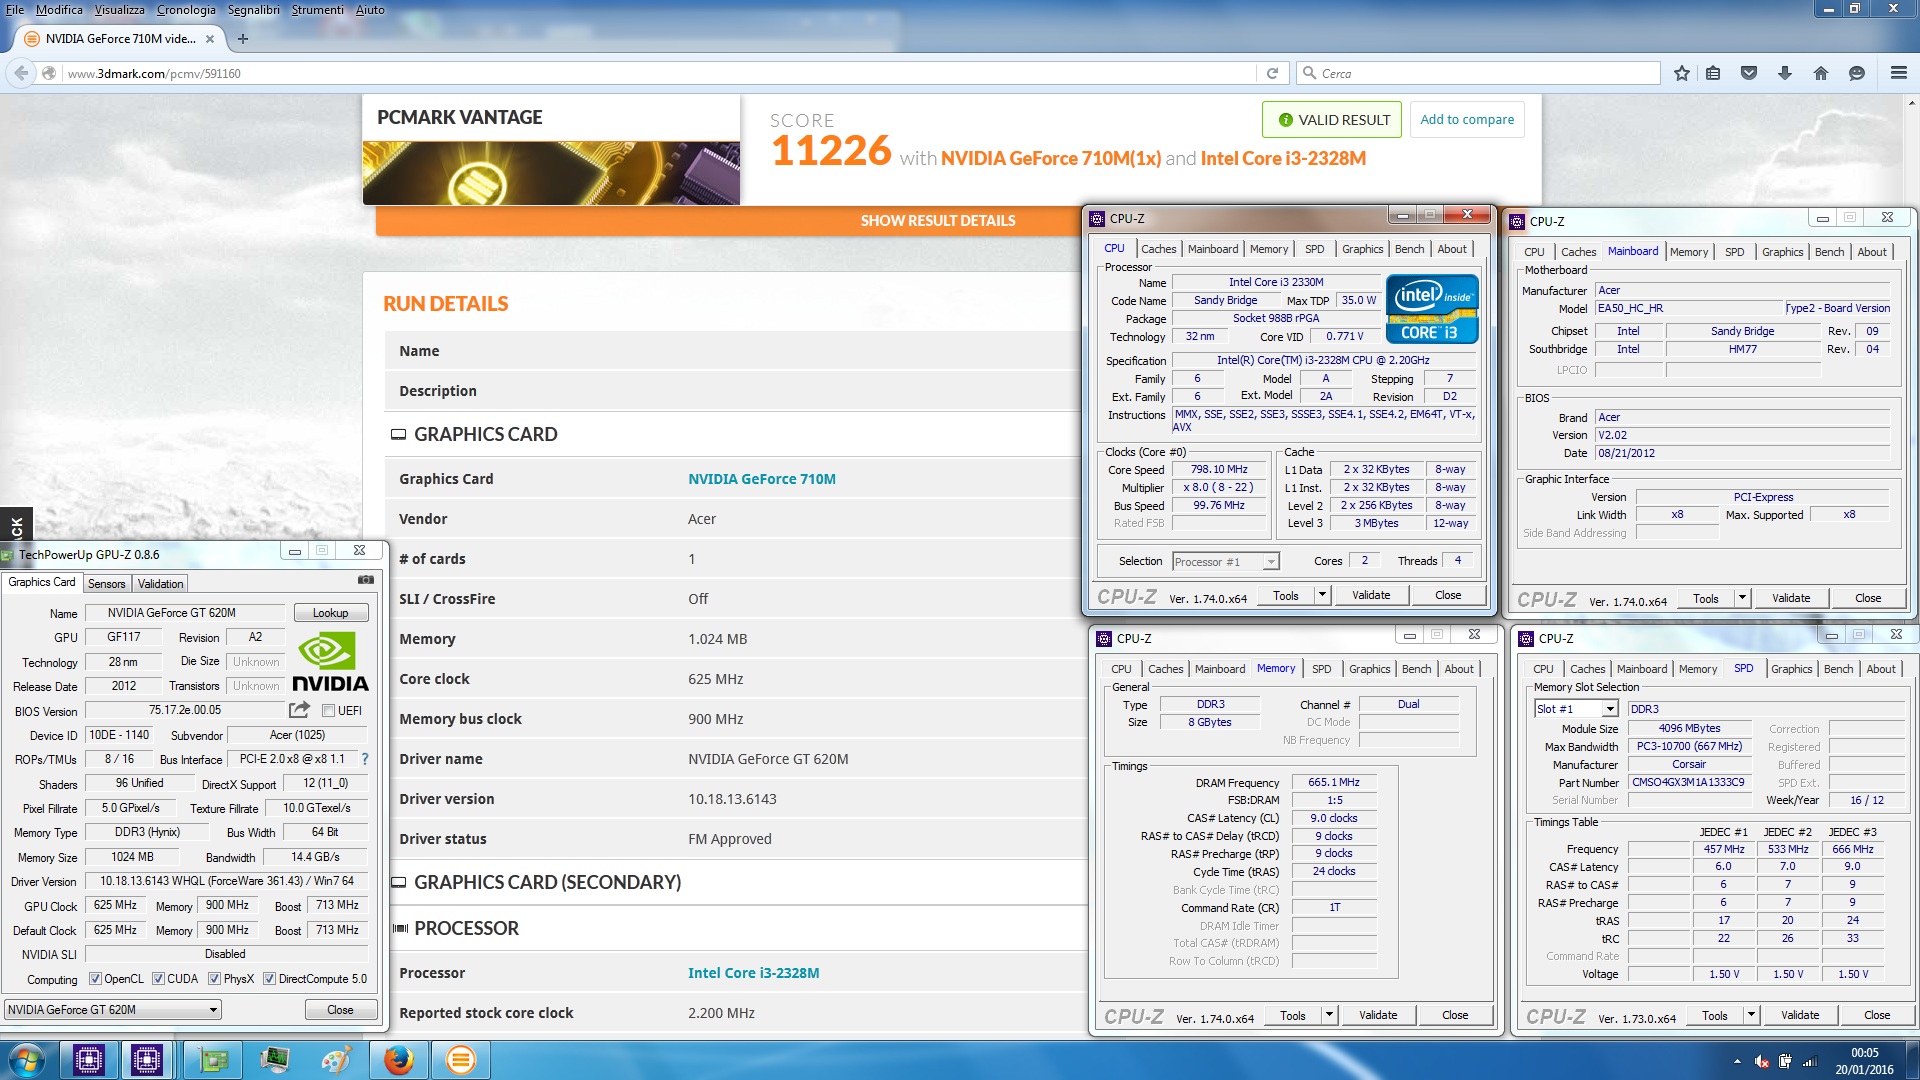Viewport: 1920px width, 1080px height.
Task: Open the GPU selection dropdown in GPU-Z
Action: [x=113, y=1010]
